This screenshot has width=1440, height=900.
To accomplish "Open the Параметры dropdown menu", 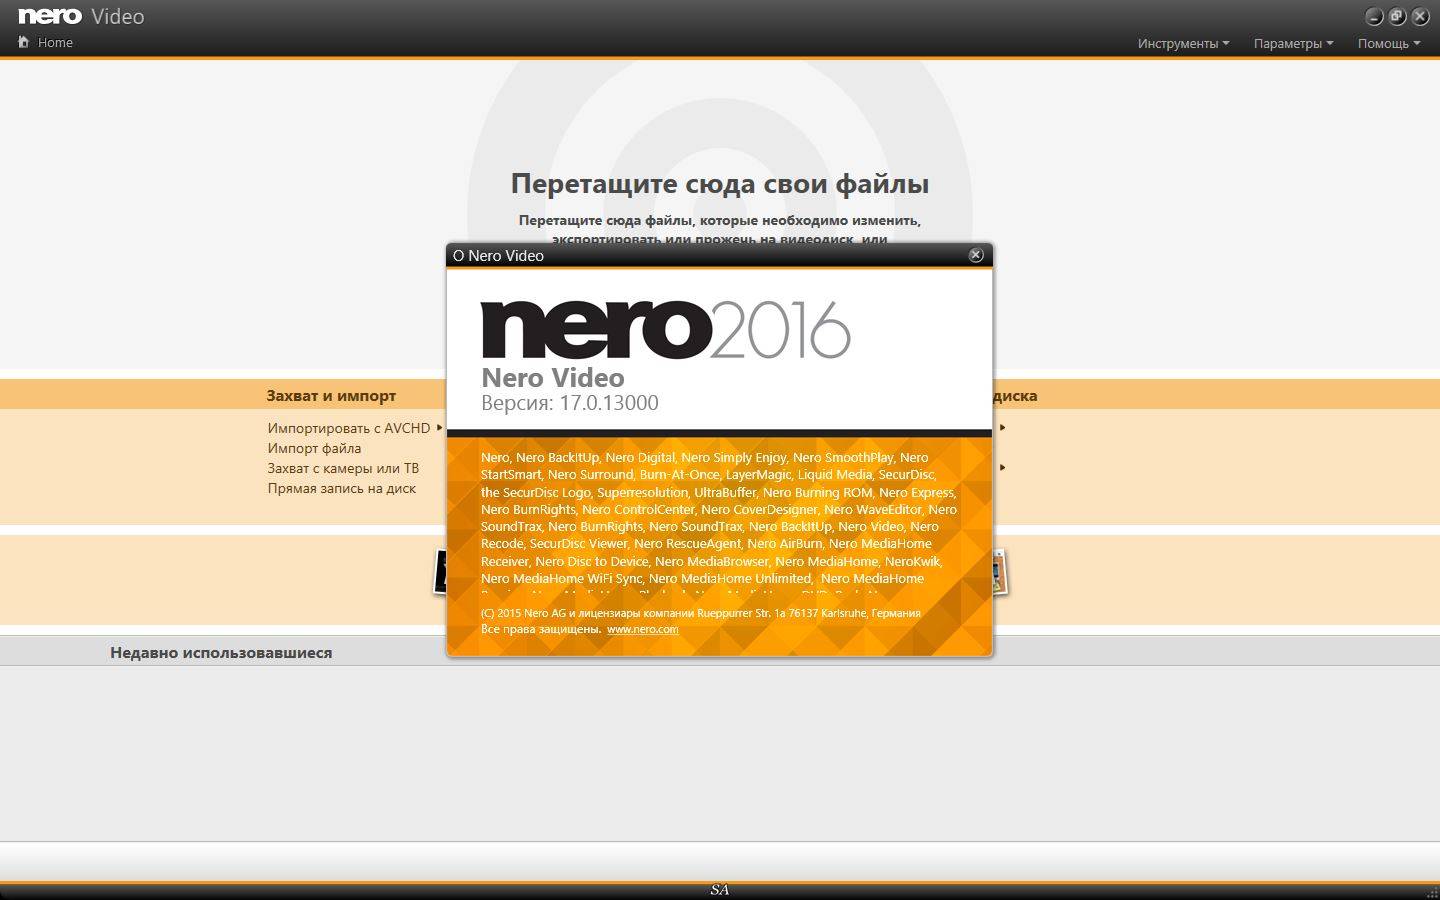I will [1293, 43].
